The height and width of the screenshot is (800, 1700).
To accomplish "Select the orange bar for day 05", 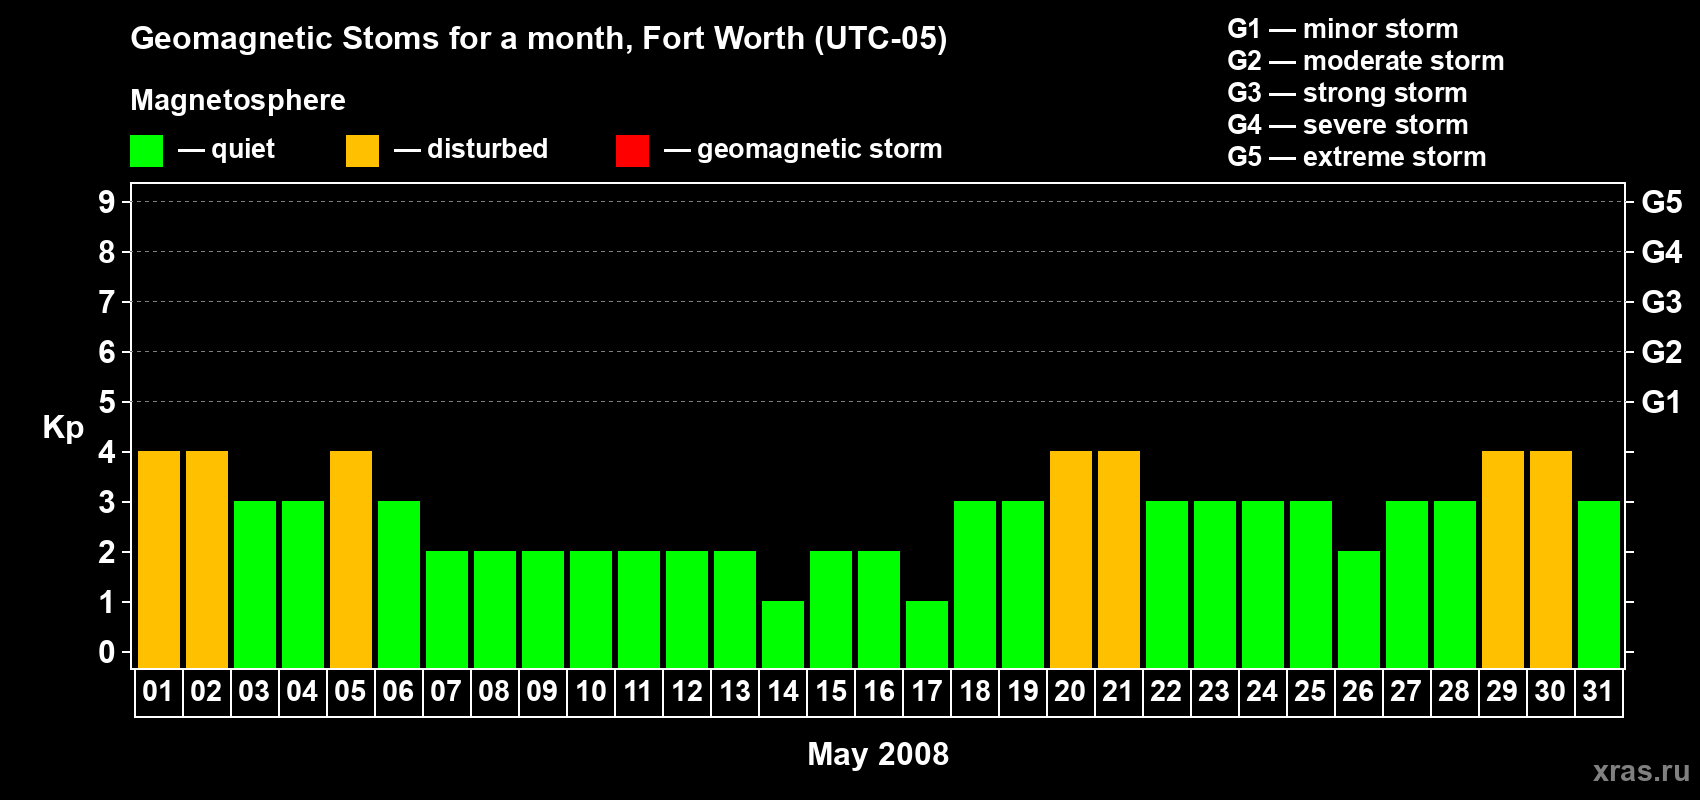I will (x=351, y=559).
